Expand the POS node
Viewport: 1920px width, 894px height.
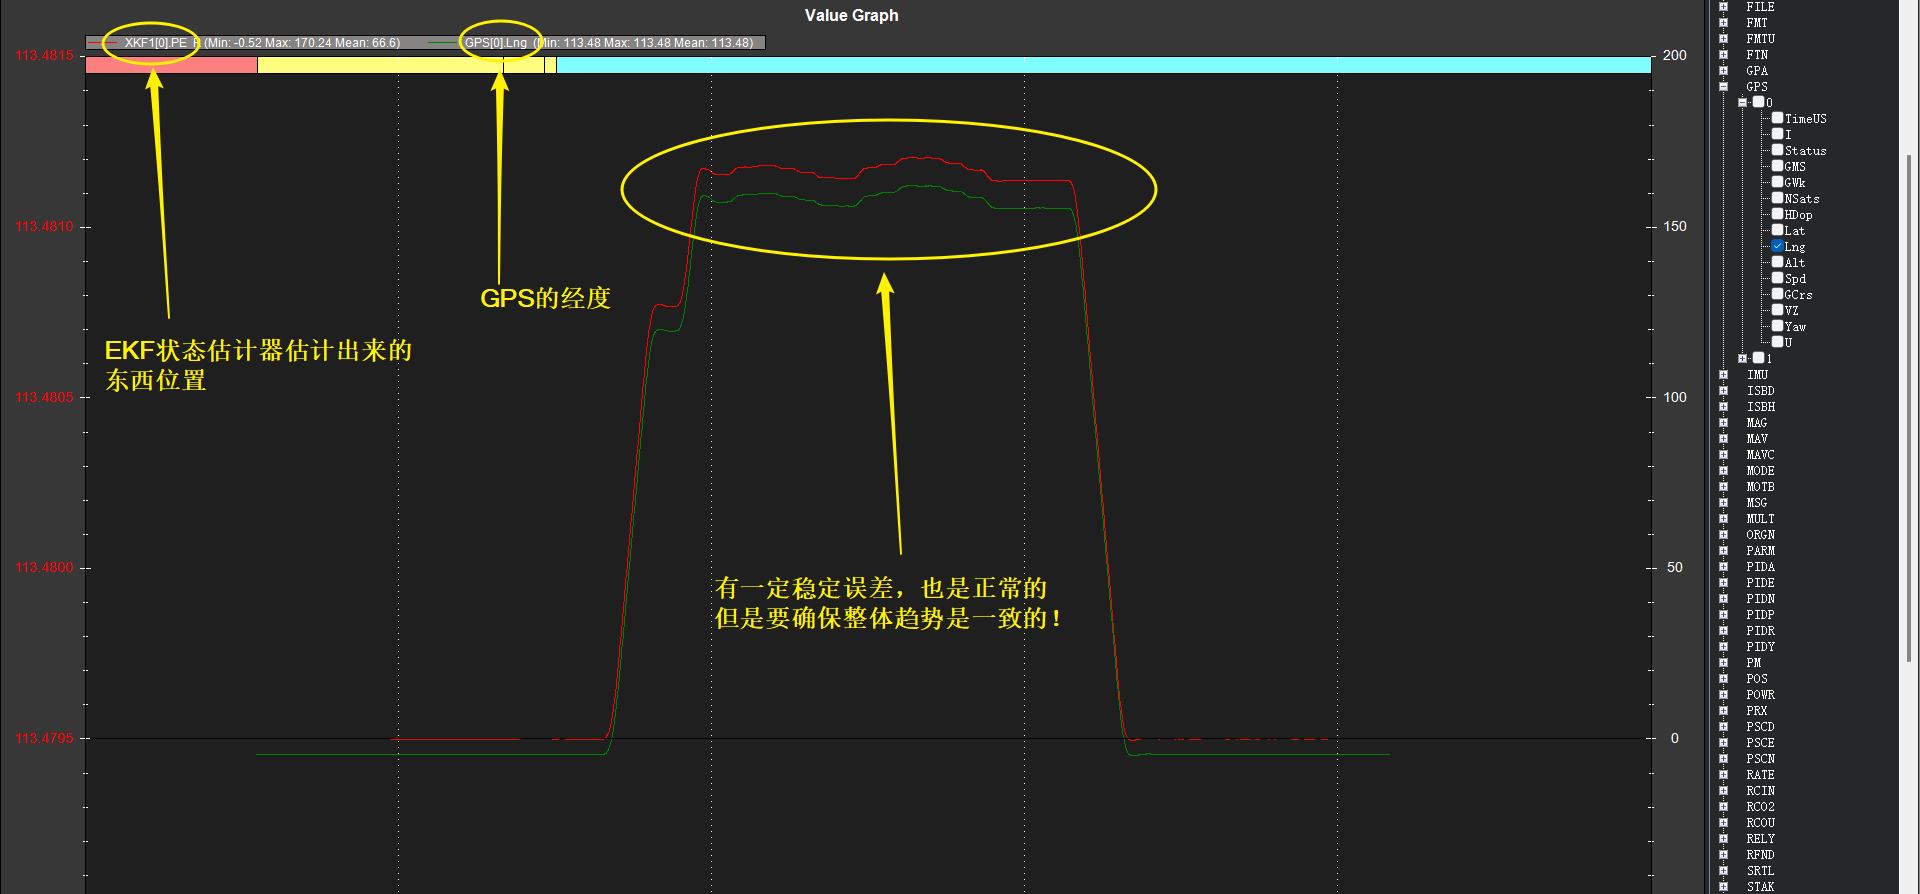[1723, 679]
